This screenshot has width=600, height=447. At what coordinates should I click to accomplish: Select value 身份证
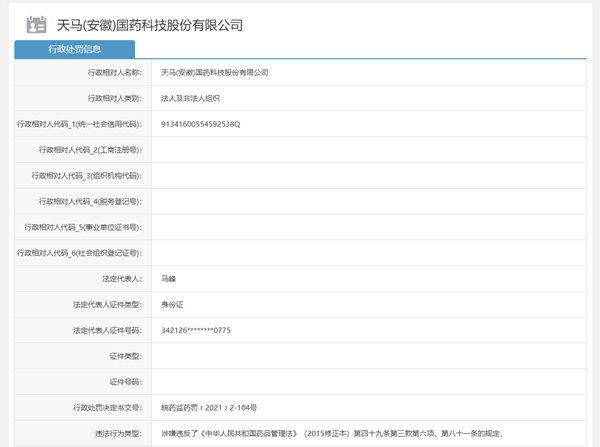172,305
